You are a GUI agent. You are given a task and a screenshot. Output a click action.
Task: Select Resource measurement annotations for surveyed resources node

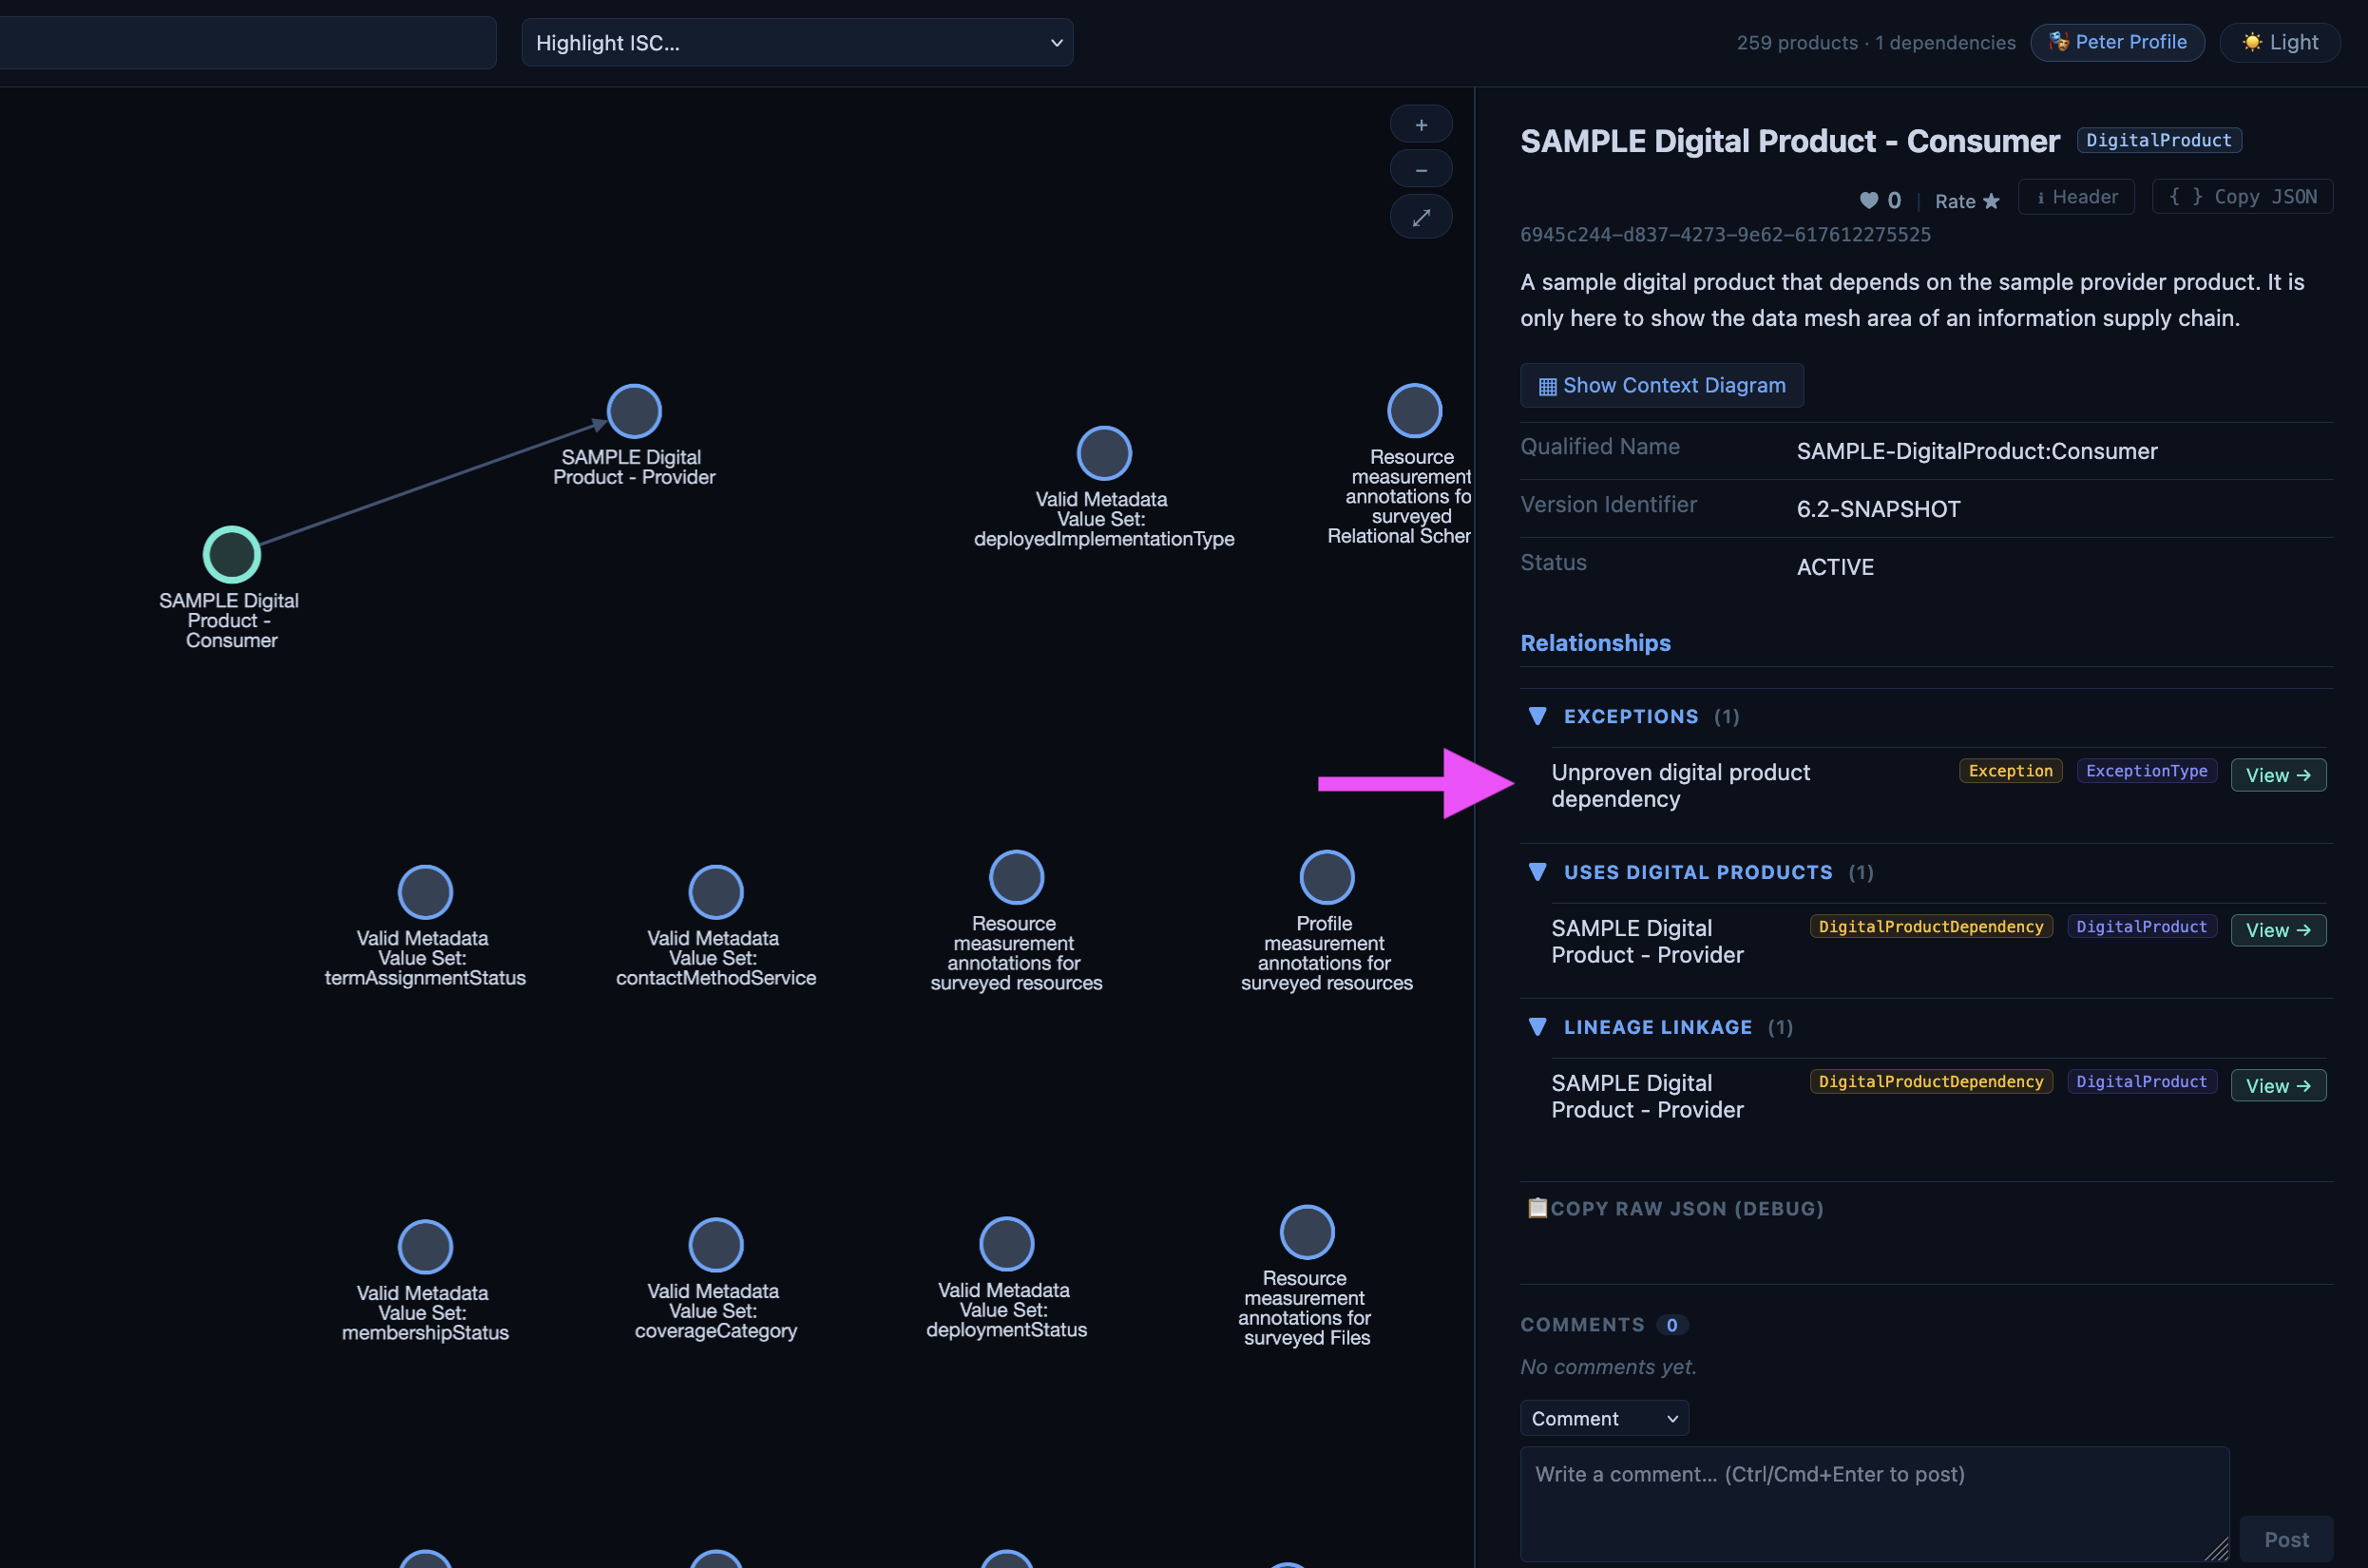1016,877
